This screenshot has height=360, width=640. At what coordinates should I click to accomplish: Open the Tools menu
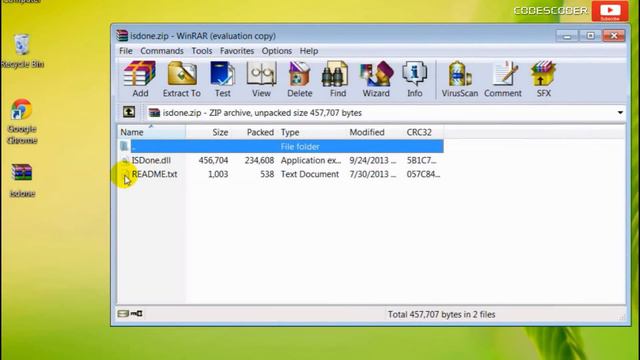point(202,51)
